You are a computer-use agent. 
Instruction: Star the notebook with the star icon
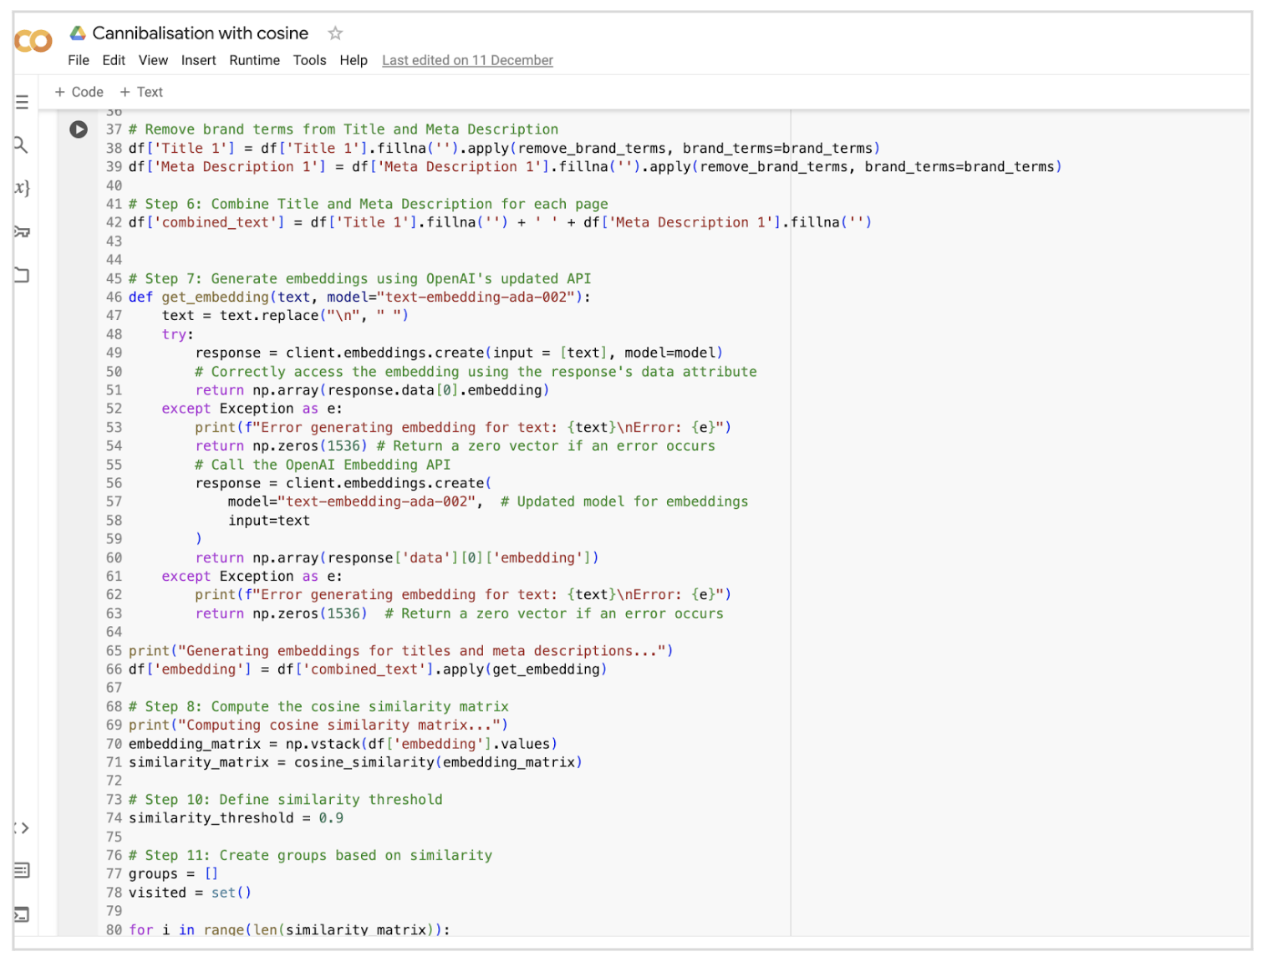335,33
